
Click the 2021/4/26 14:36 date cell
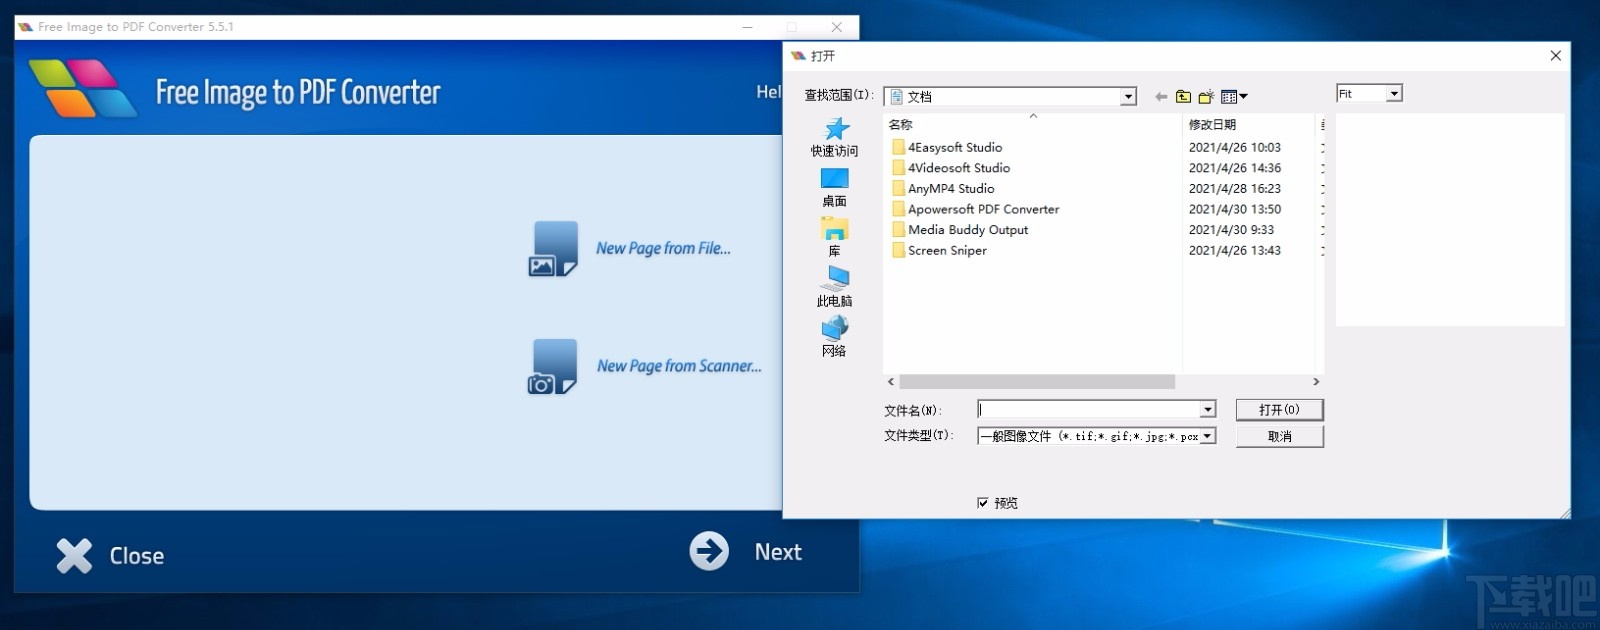[1234, 168]
